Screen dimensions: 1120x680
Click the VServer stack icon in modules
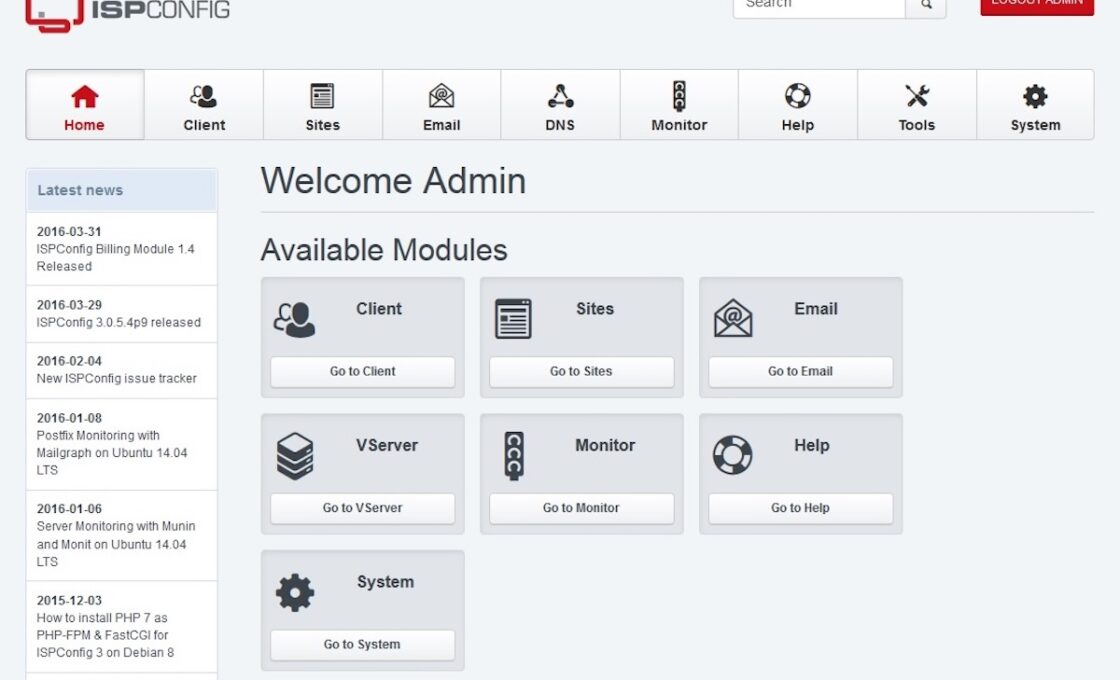pos(295,457)
